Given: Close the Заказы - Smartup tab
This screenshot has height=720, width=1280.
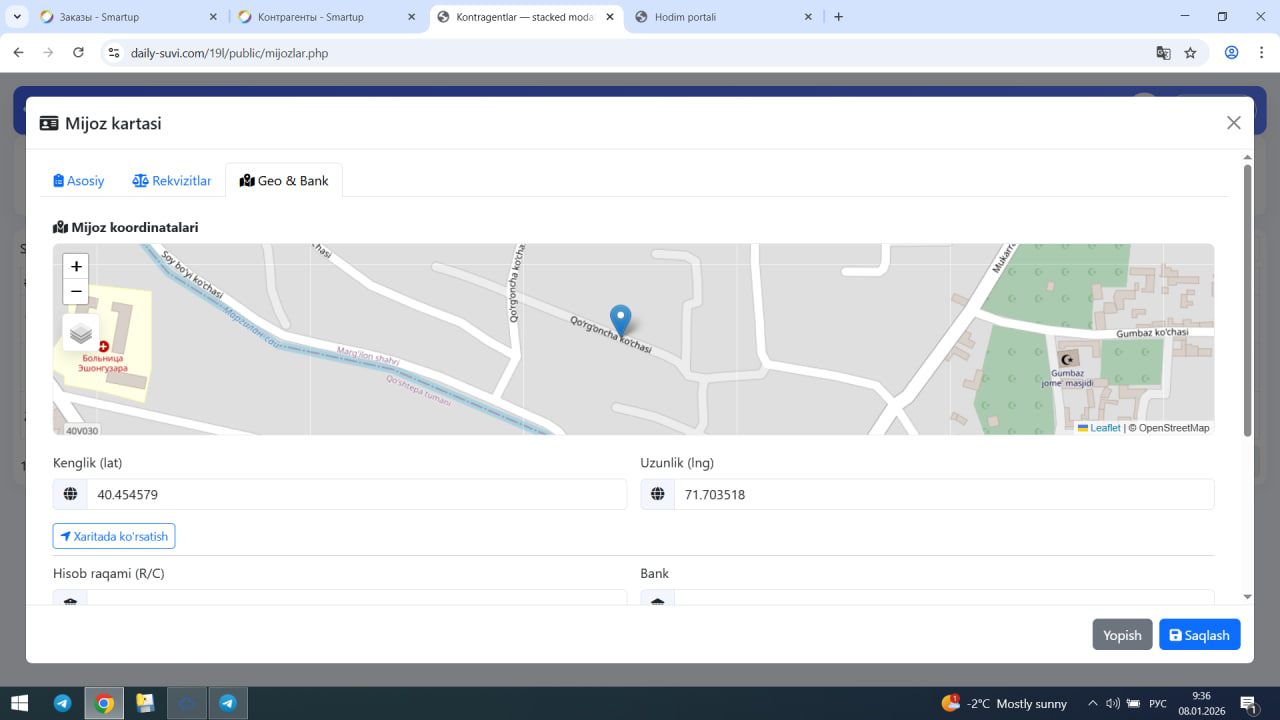Looking at the screenshot, I should pos(214,17).
